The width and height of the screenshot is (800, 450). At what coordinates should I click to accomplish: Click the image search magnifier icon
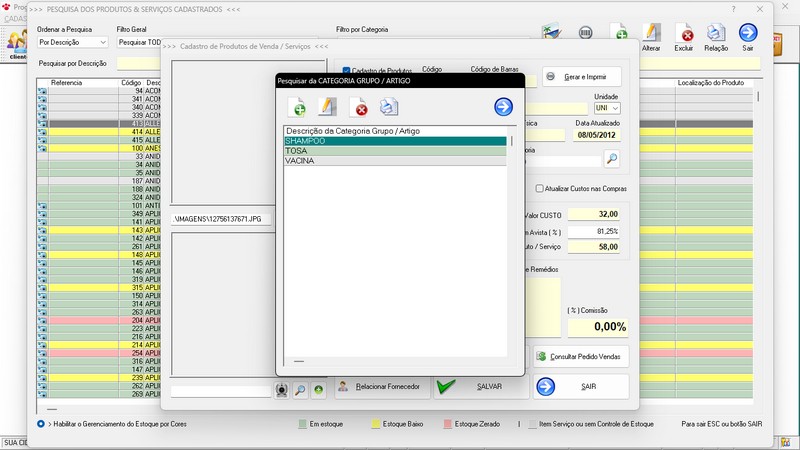tap(300, 390)
